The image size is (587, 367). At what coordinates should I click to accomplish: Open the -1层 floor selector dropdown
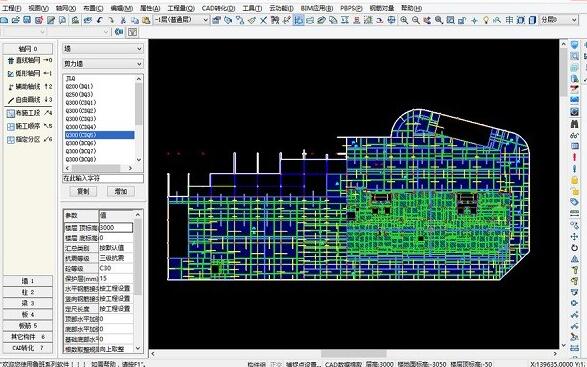pyautogui.click(x=181, y=20)
